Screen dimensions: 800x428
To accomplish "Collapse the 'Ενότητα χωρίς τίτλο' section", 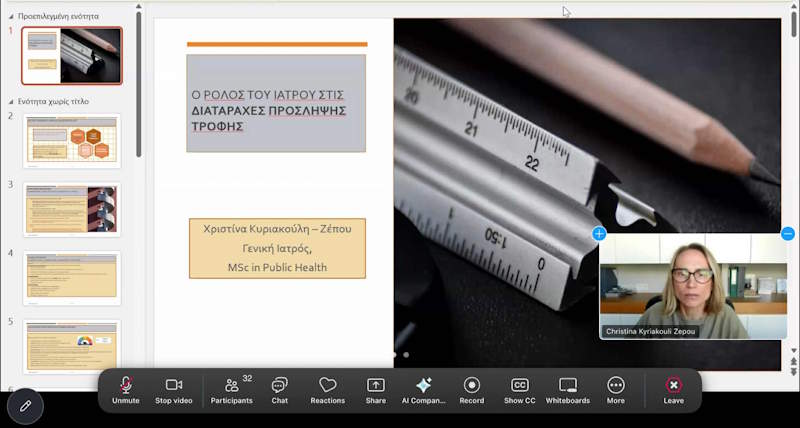I will (x=11, y=102).
